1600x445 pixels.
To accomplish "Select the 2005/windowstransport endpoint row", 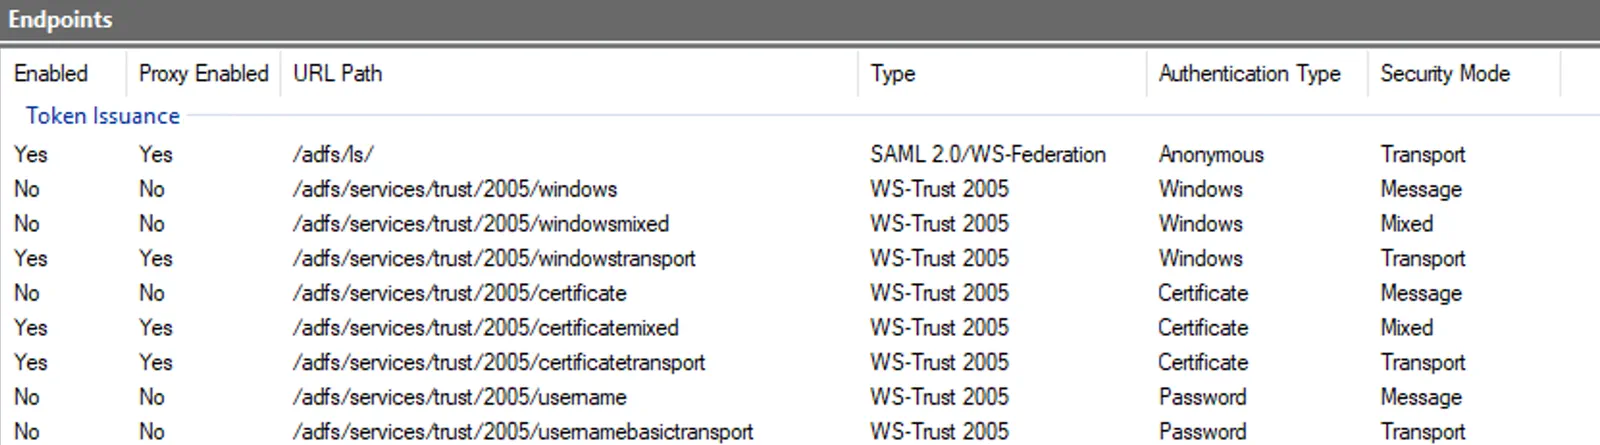I will pos(800,258).
